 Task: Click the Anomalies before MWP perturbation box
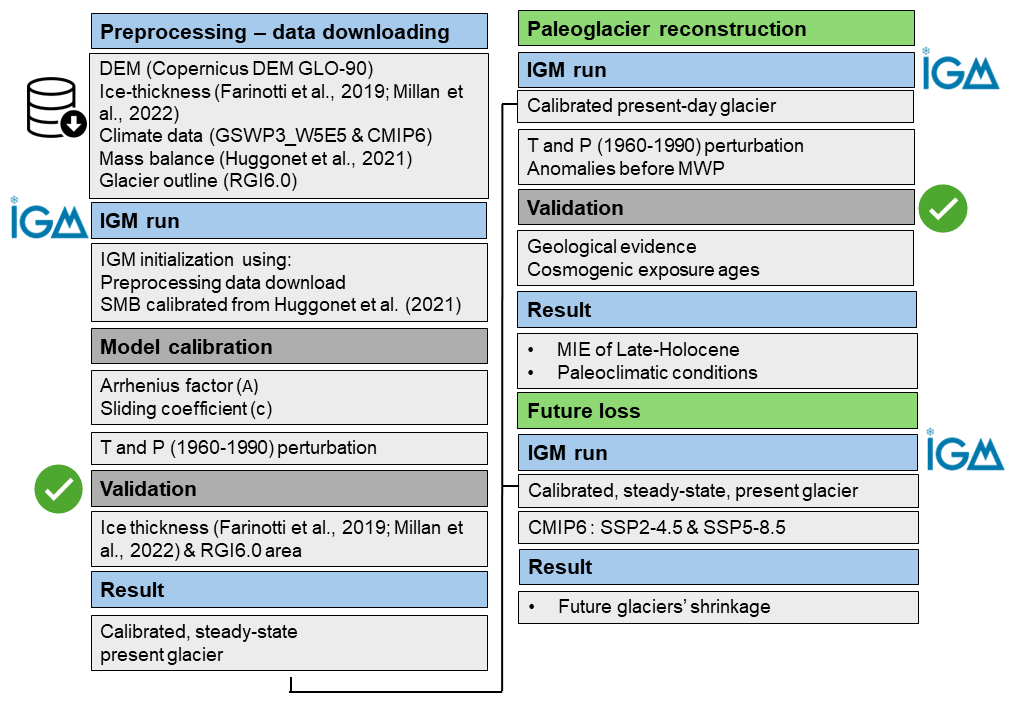pos(716,156)
